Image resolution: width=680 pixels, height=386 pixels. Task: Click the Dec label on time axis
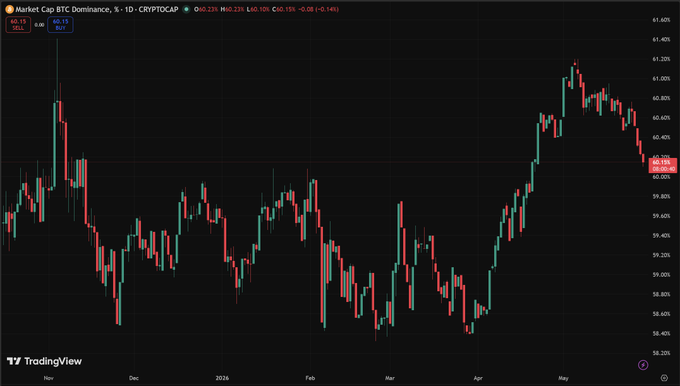click(134, 378)
